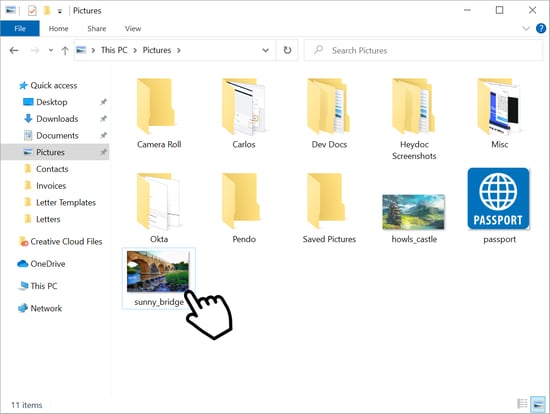
Task: Go up one folder level arrow
Action: tap(65, 51)
